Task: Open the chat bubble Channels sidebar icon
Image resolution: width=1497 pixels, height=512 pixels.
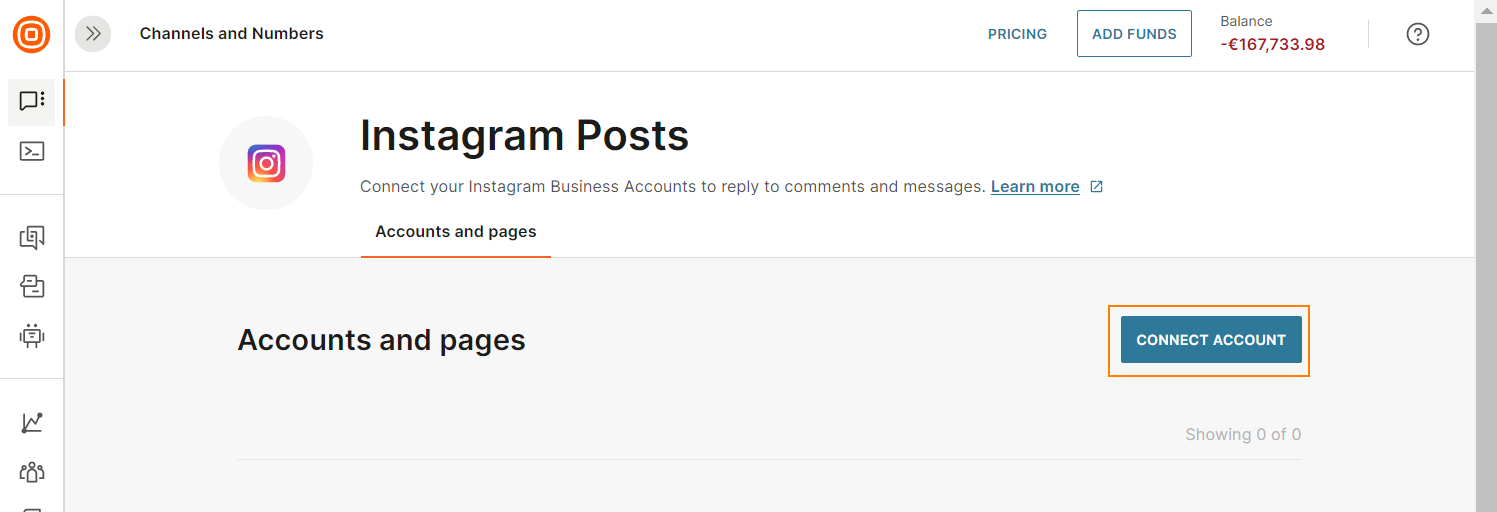Action: coord(32,101)
